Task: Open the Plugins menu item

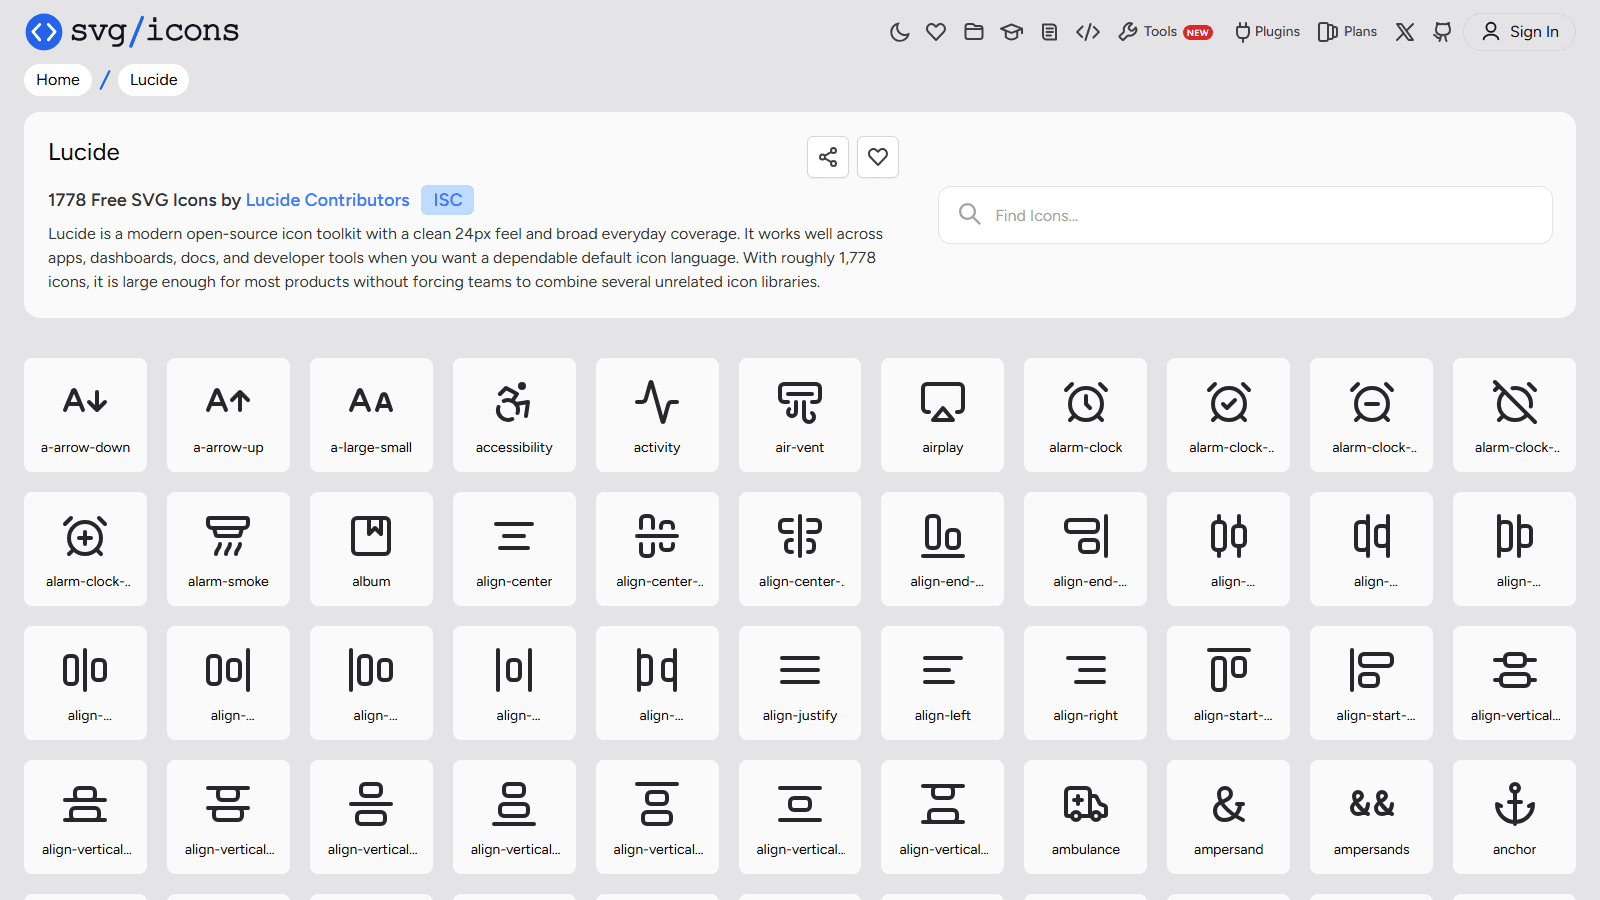Action: click(x=1267, y=32)
